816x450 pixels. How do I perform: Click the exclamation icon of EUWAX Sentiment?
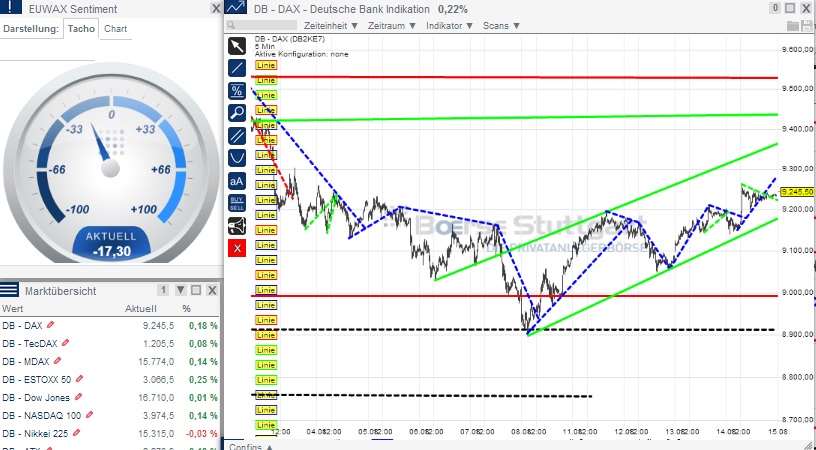pos(11,7)
